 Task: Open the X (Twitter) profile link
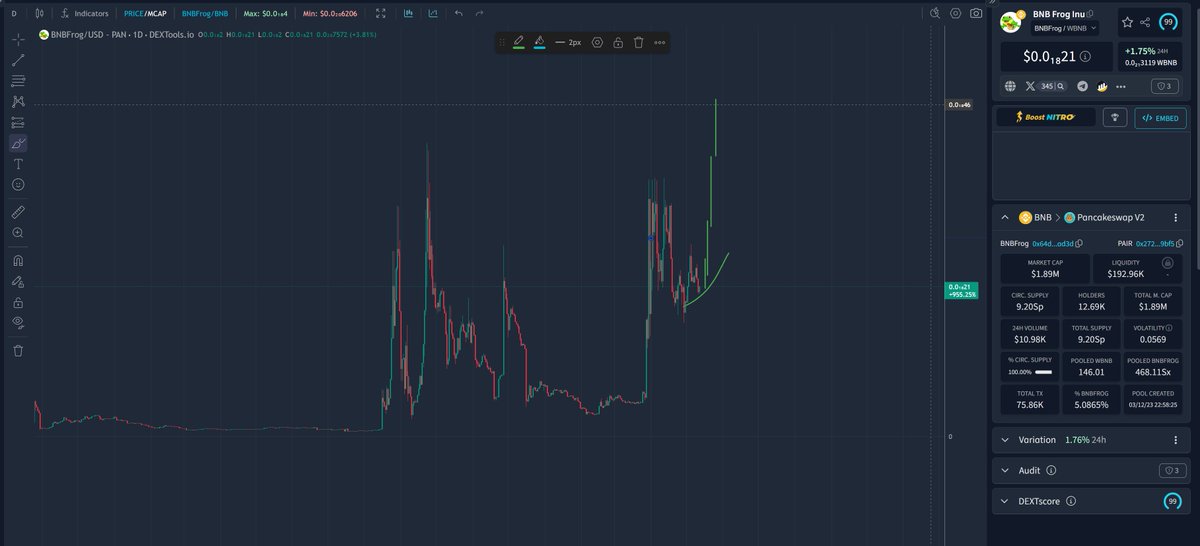click(x=1029, y=86)
